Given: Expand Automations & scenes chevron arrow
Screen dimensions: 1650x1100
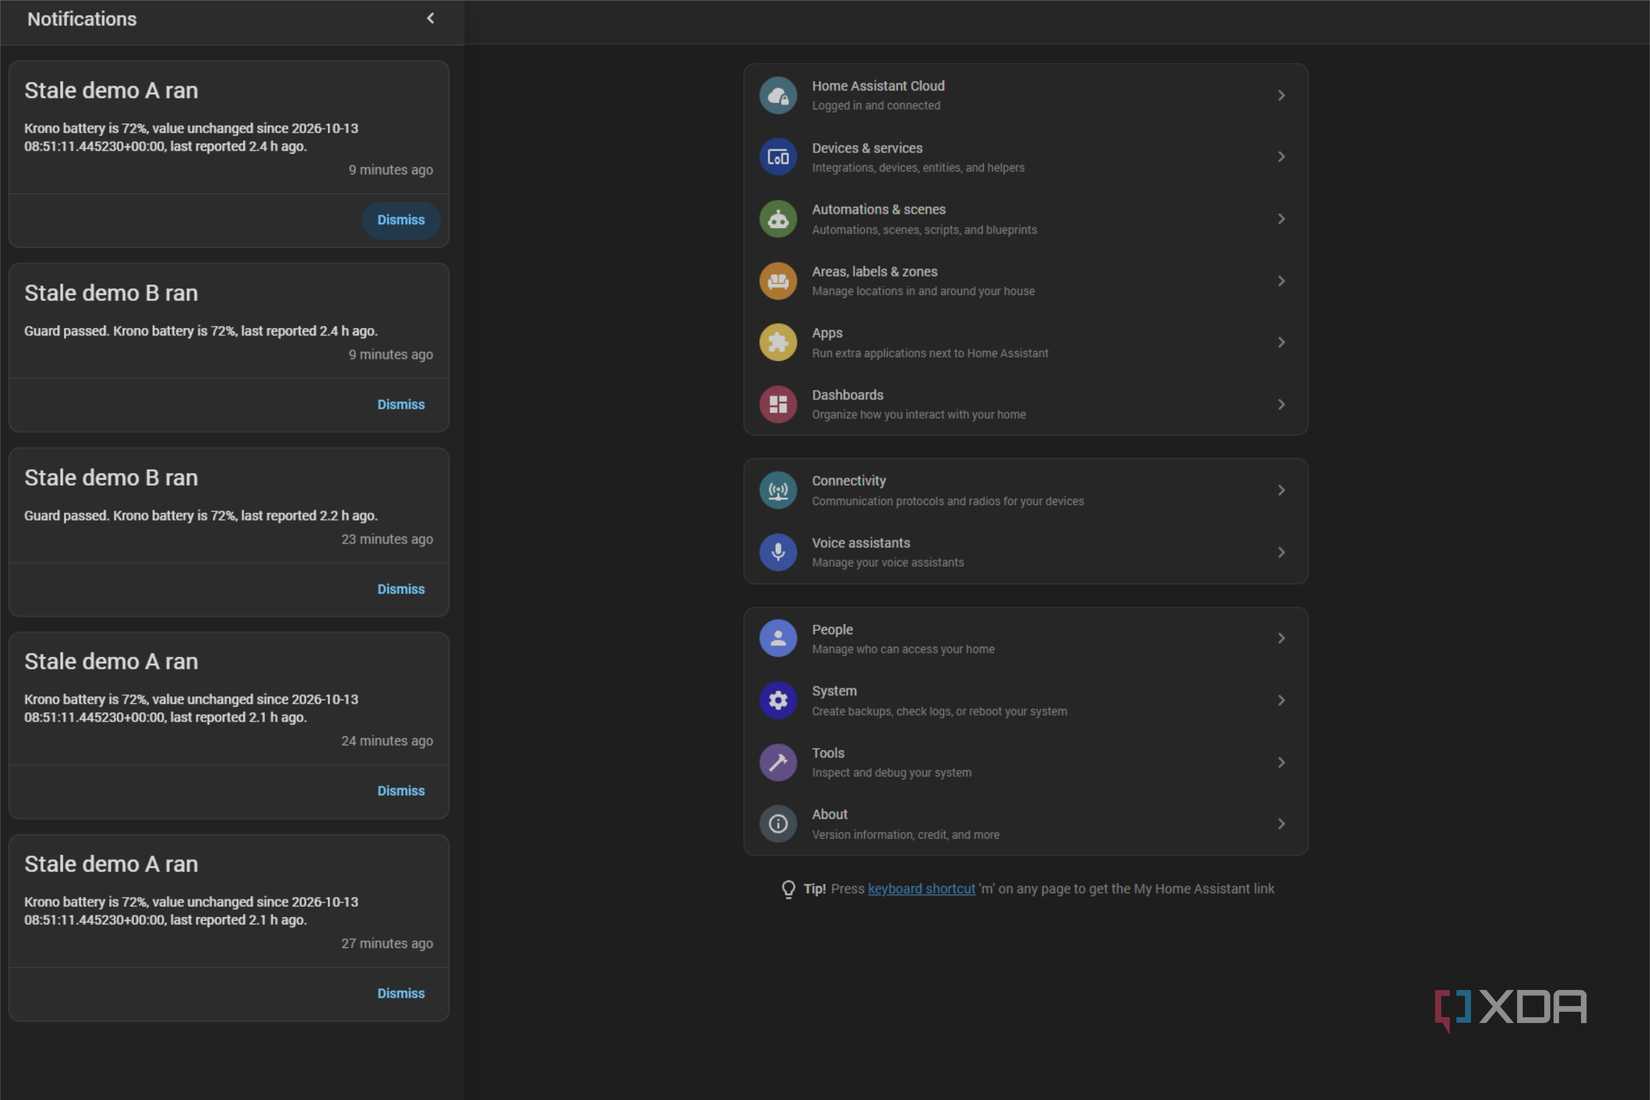Looking at the screenshot, I should (x=1281, y=219).
